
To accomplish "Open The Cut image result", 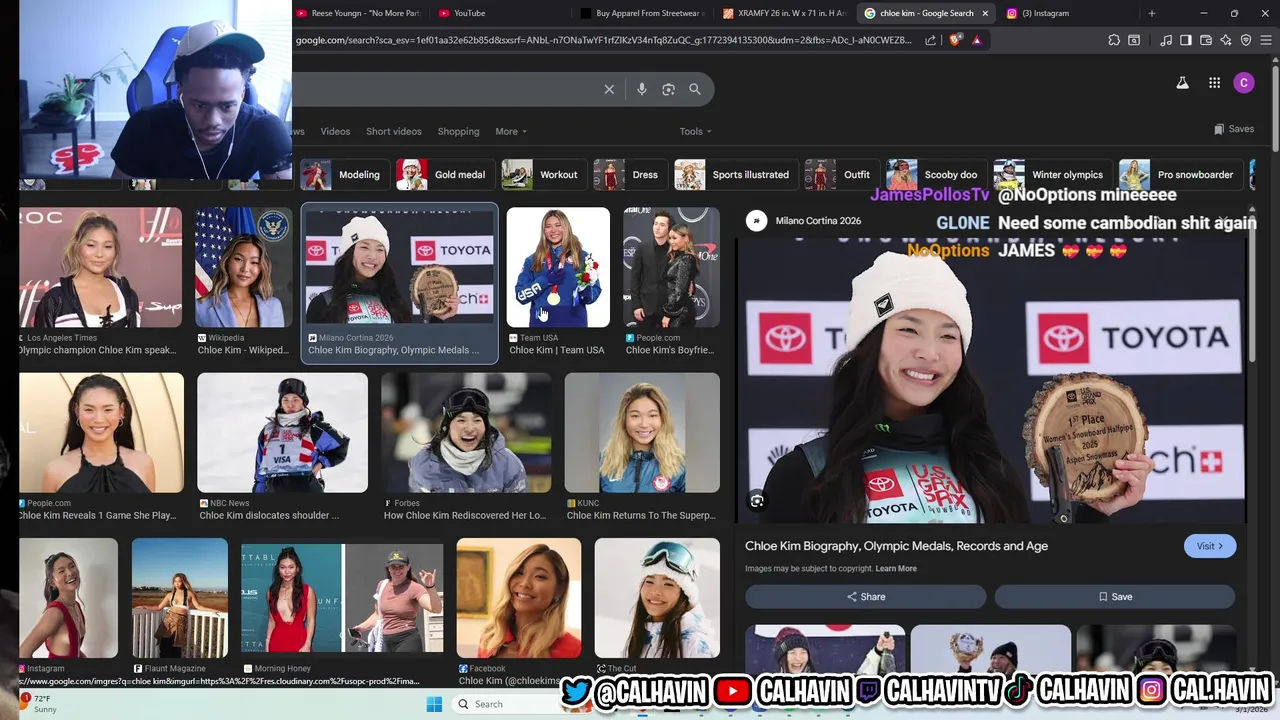I will 657,607.
